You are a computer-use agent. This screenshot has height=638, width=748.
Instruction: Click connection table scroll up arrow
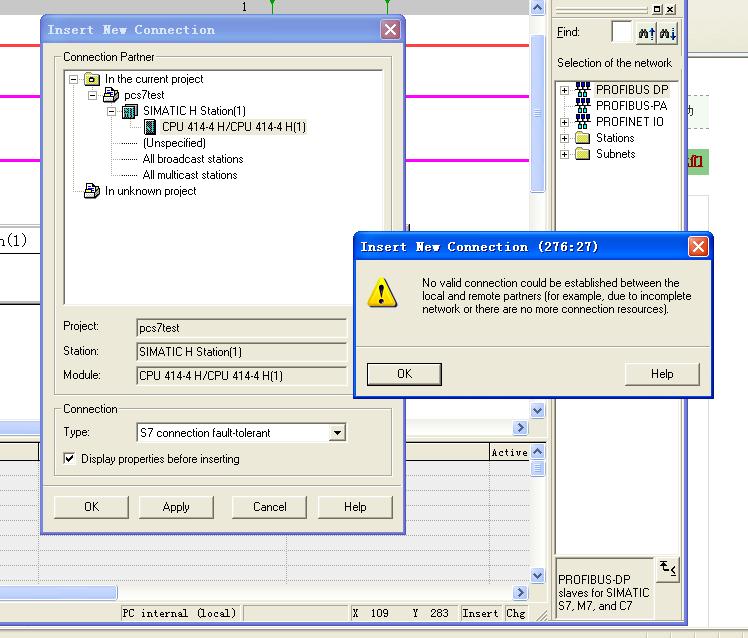pyautogui.click(x=537, y=451)
